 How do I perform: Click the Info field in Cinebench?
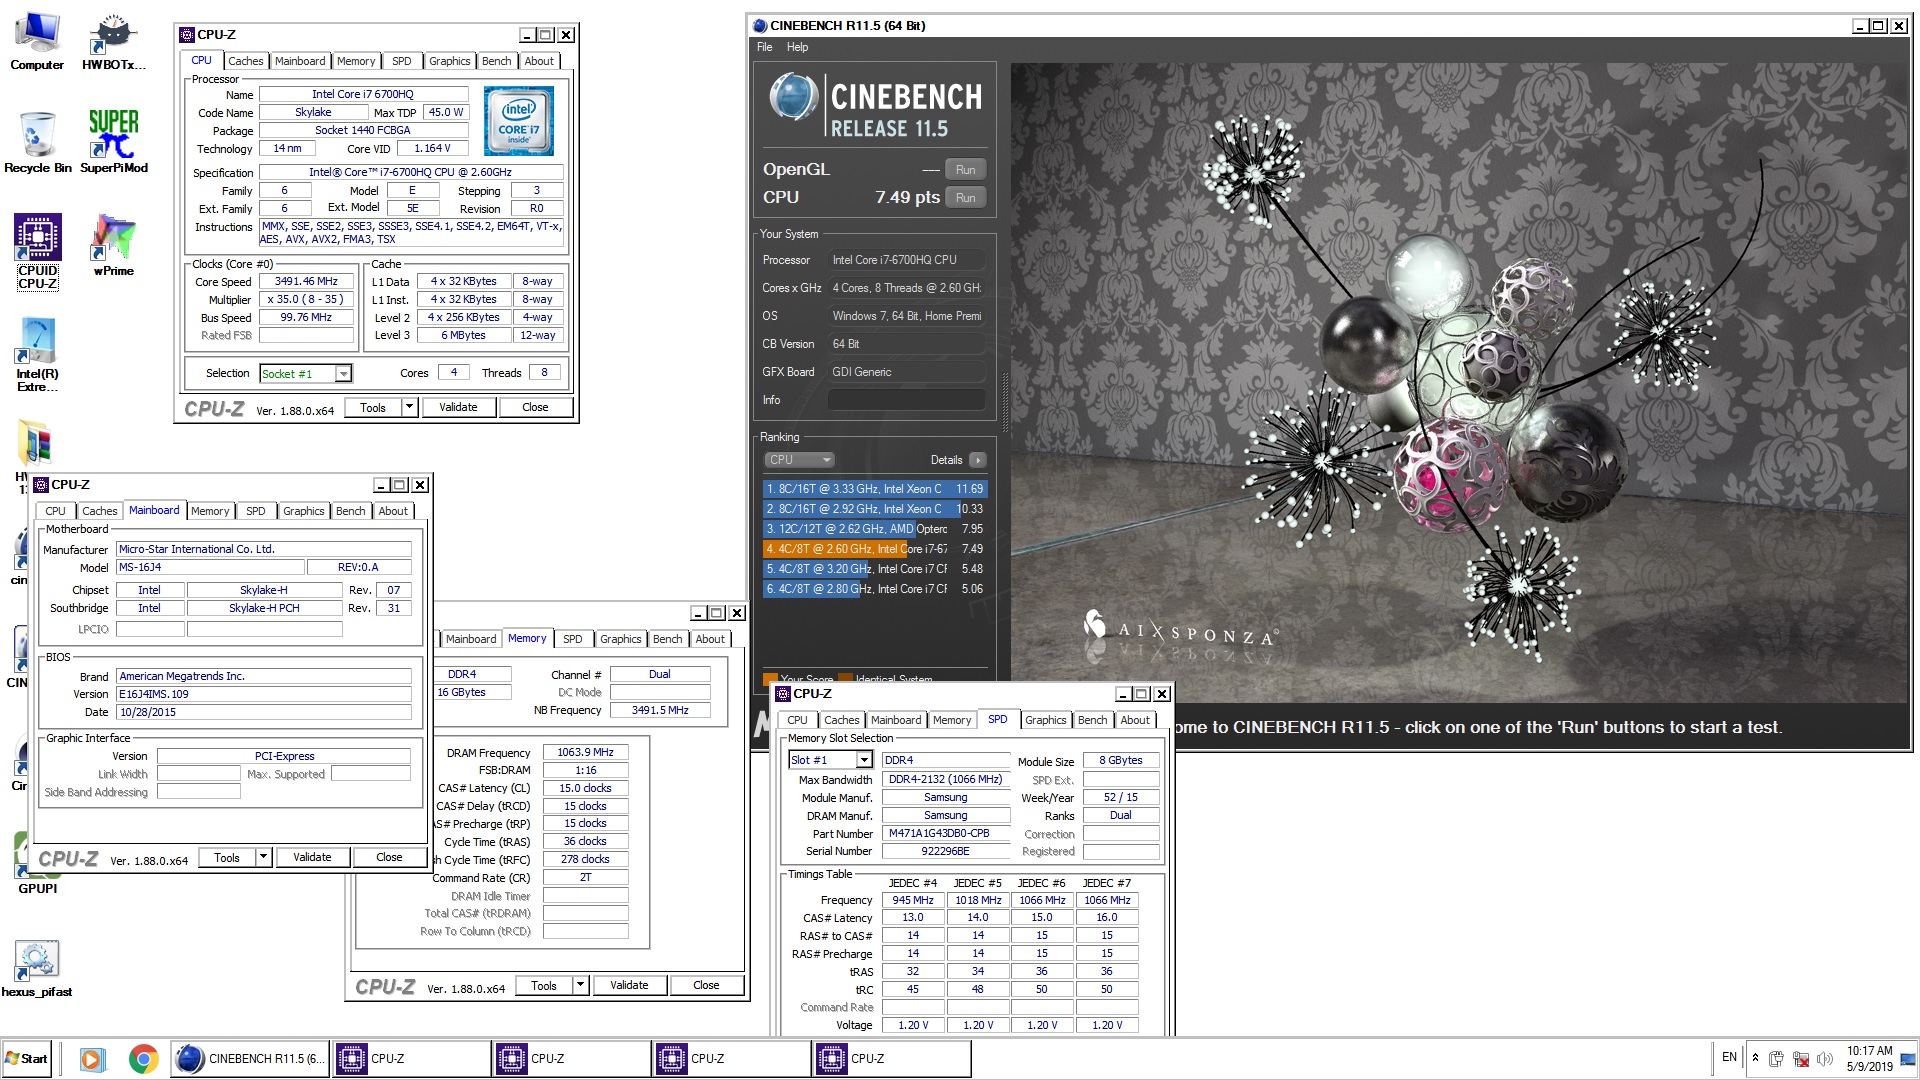click(x=906, y=400)
